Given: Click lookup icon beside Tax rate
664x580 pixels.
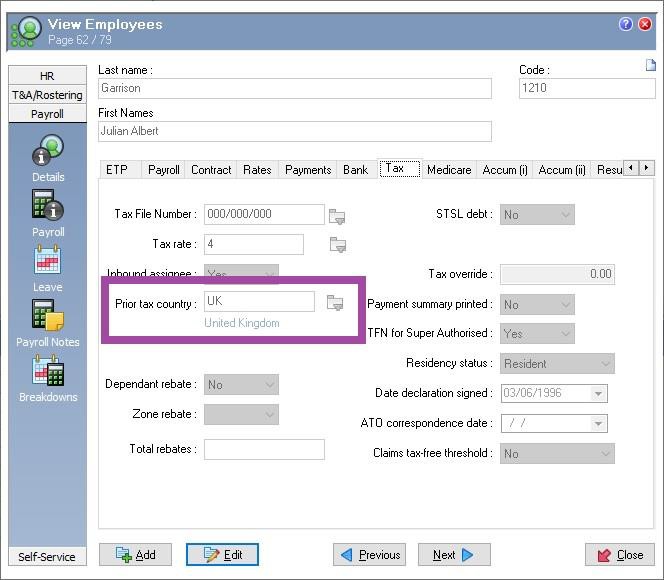Looking at the screenshot, I should tap(337, 245).
